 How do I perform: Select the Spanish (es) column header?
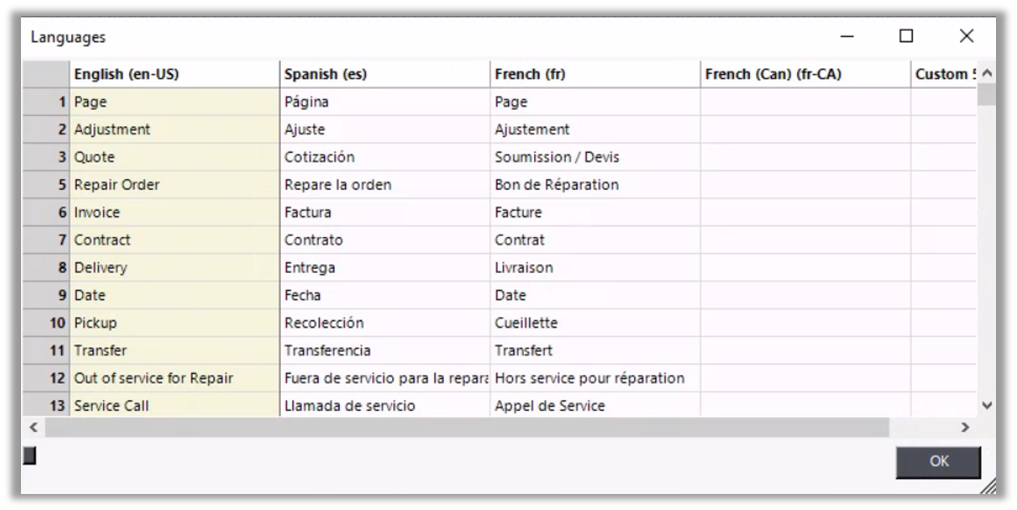click(385, 74)
